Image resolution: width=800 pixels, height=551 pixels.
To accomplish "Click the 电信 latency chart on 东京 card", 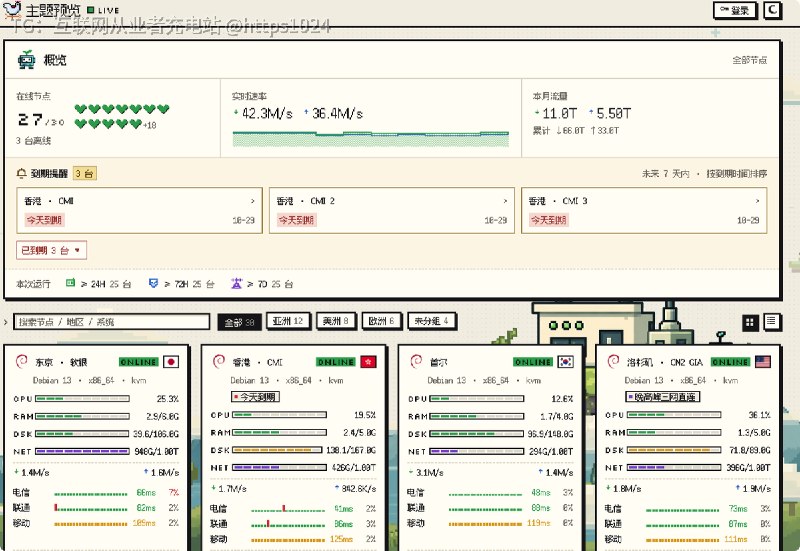I will tap(90, 493).
